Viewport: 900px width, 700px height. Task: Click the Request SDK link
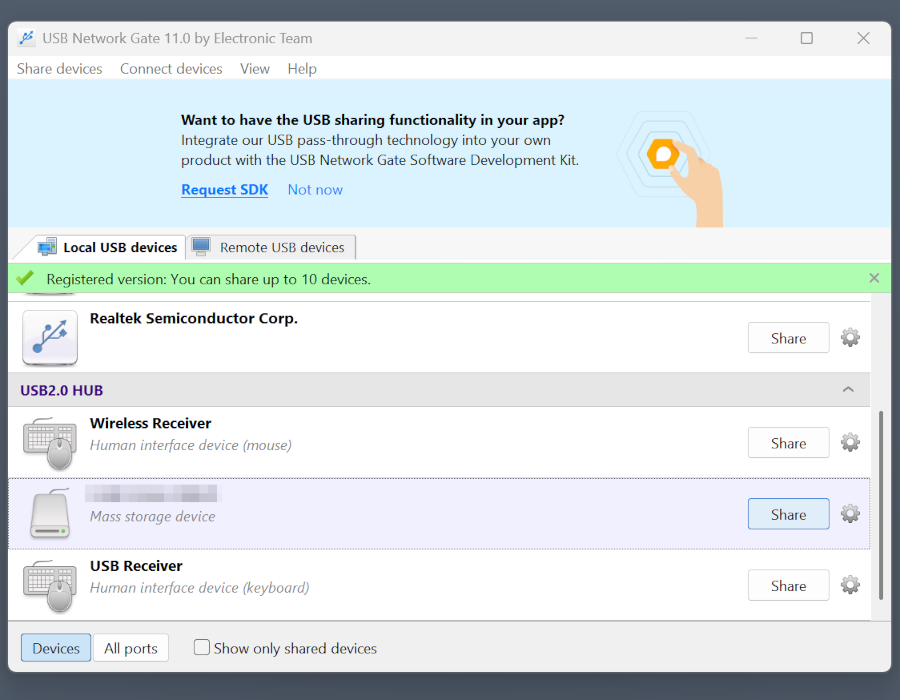pyautogui.click(x=224, y=190)
